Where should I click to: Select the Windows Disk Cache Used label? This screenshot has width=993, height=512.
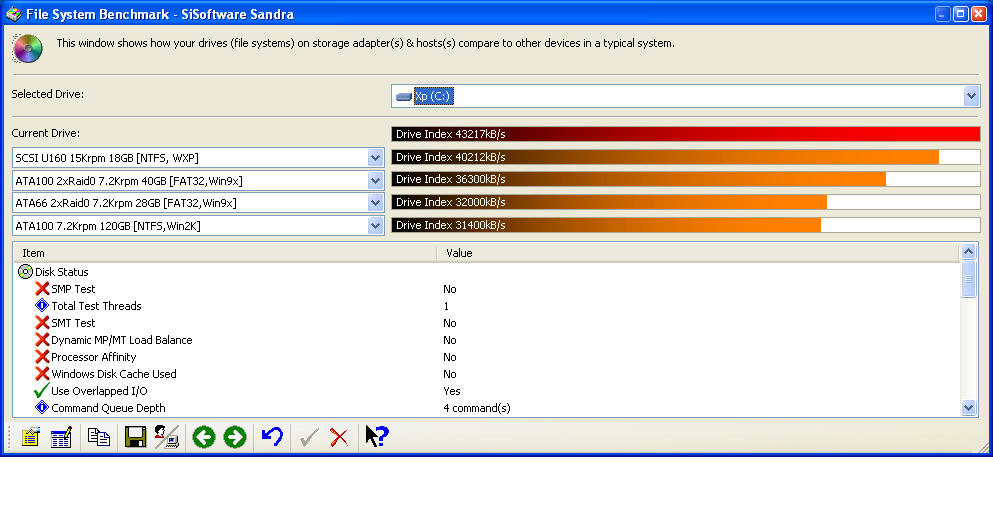coord(114,374)
